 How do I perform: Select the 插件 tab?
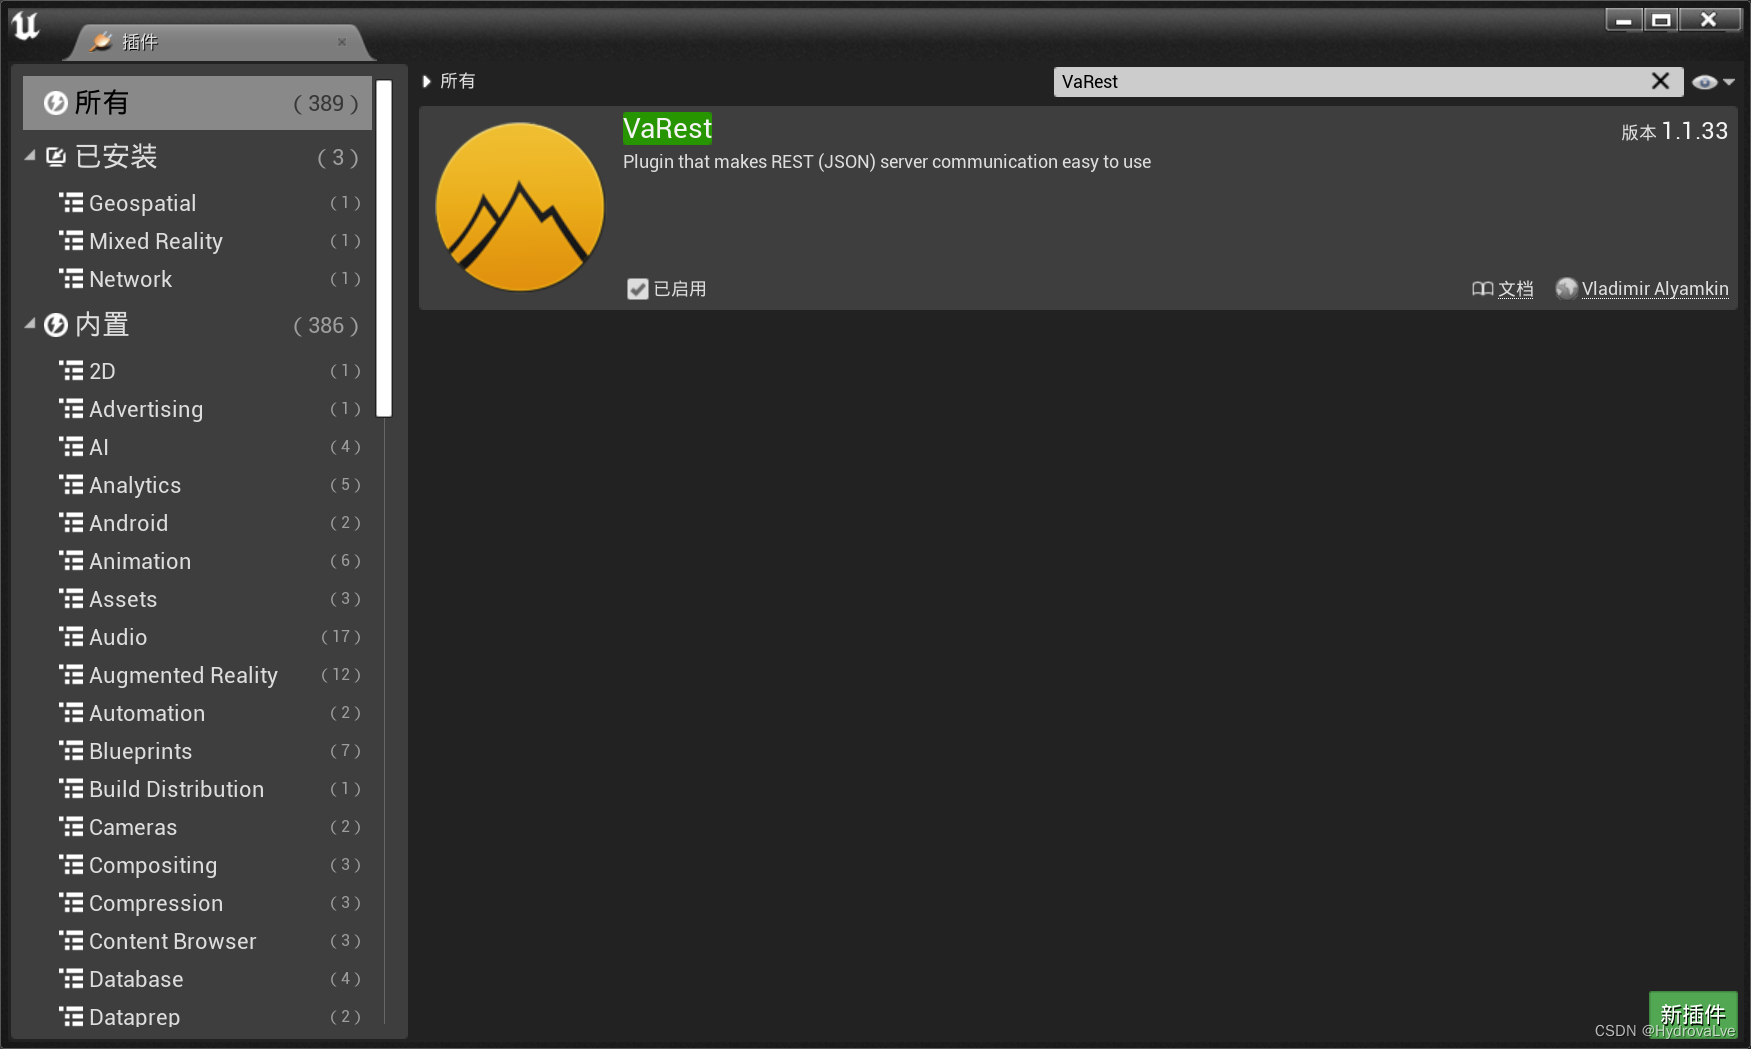point(219,42)
